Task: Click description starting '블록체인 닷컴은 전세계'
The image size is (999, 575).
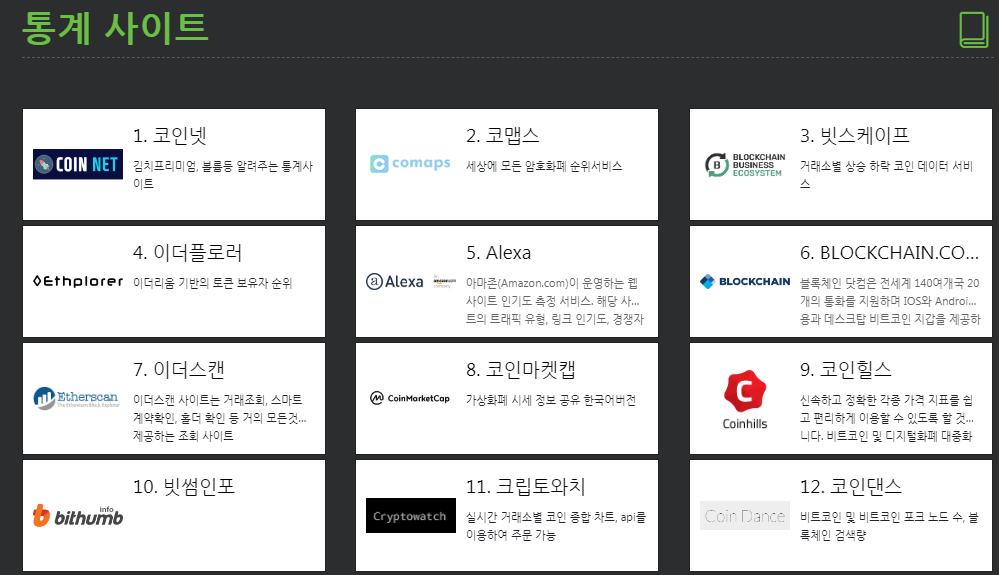Action: coord(889,301)
